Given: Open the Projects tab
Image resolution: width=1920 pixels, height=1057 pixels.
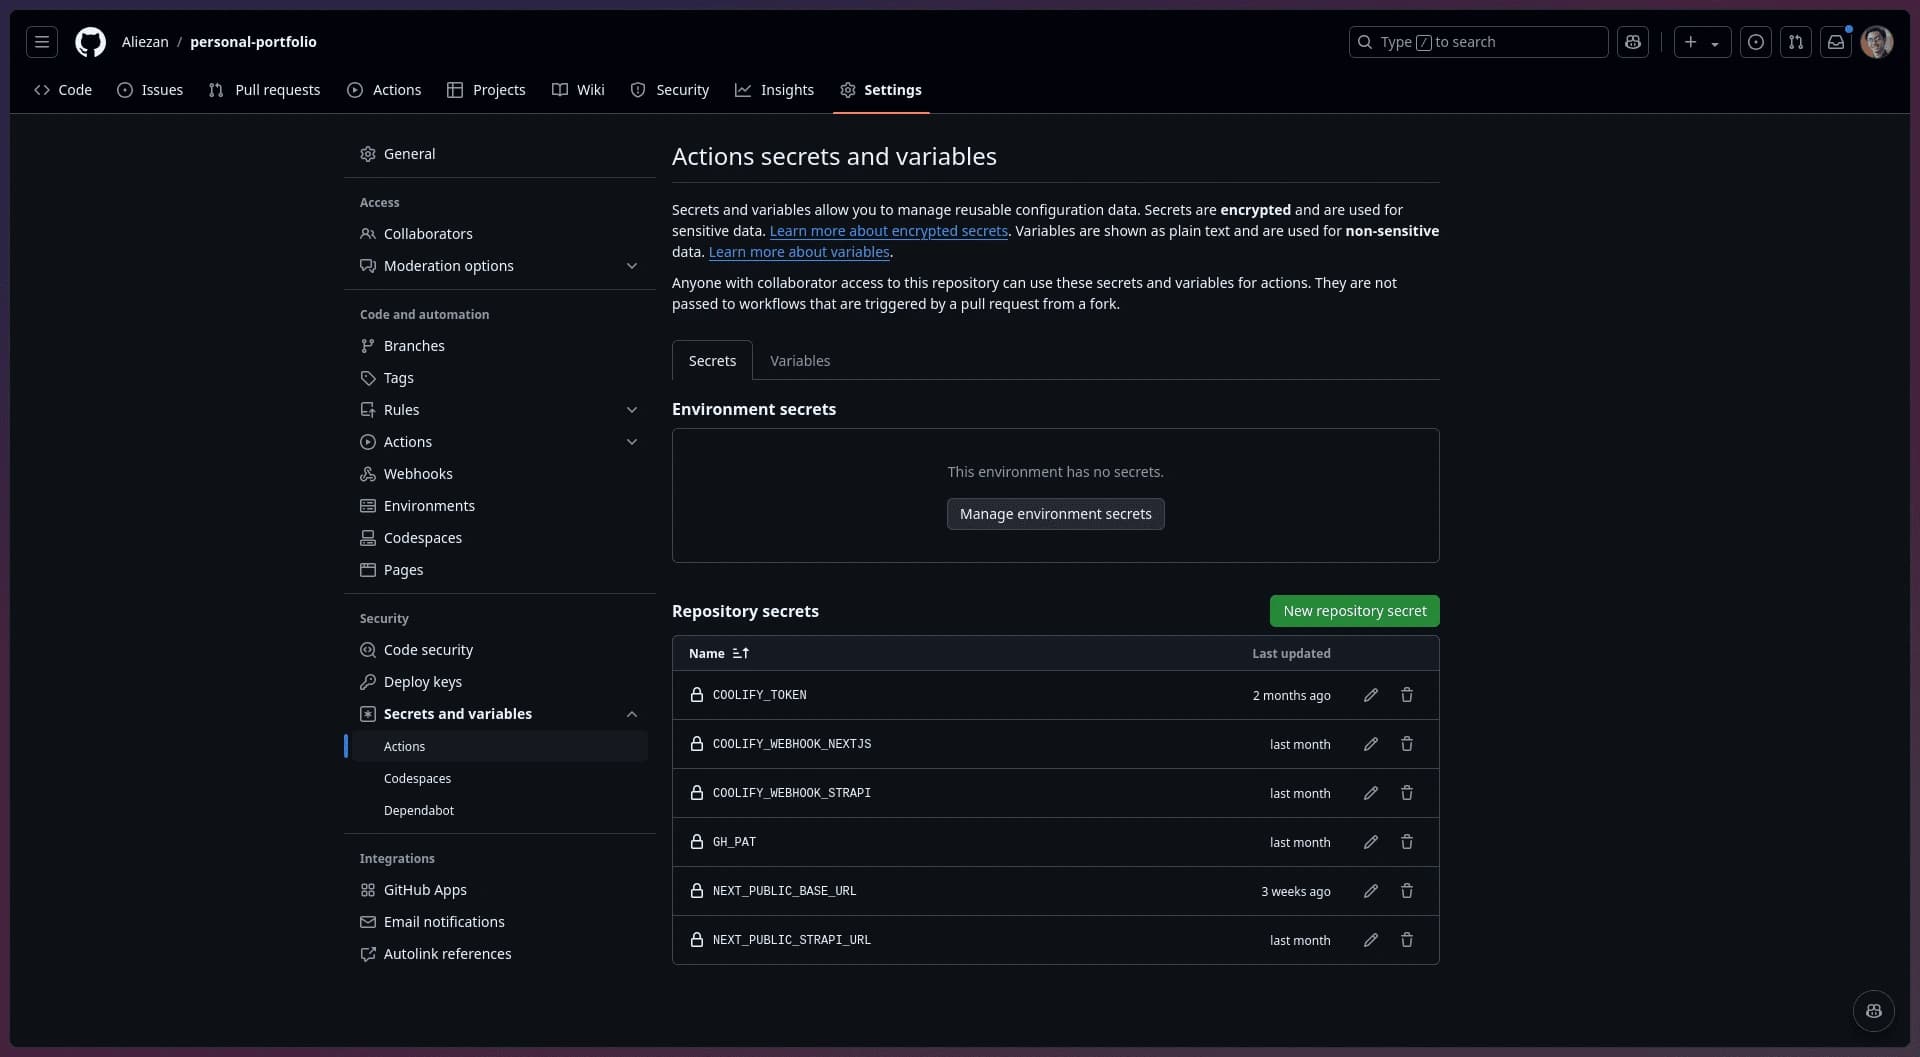Looking at the screenshot, I should (x=486, y=90).
